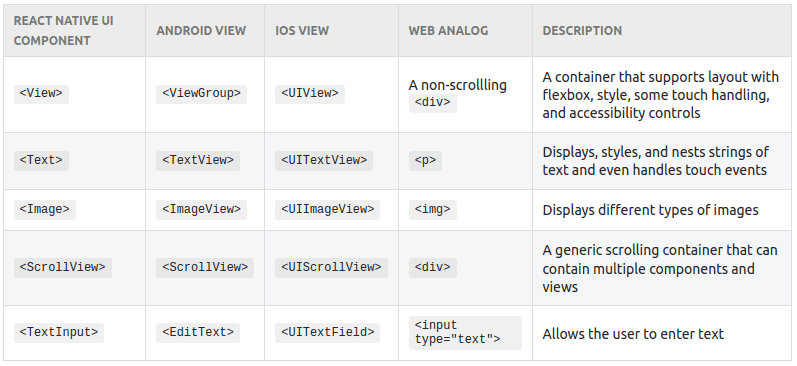Select the <UITextView> code cell
The image size is (797, 366).
(x=324, y=161)
